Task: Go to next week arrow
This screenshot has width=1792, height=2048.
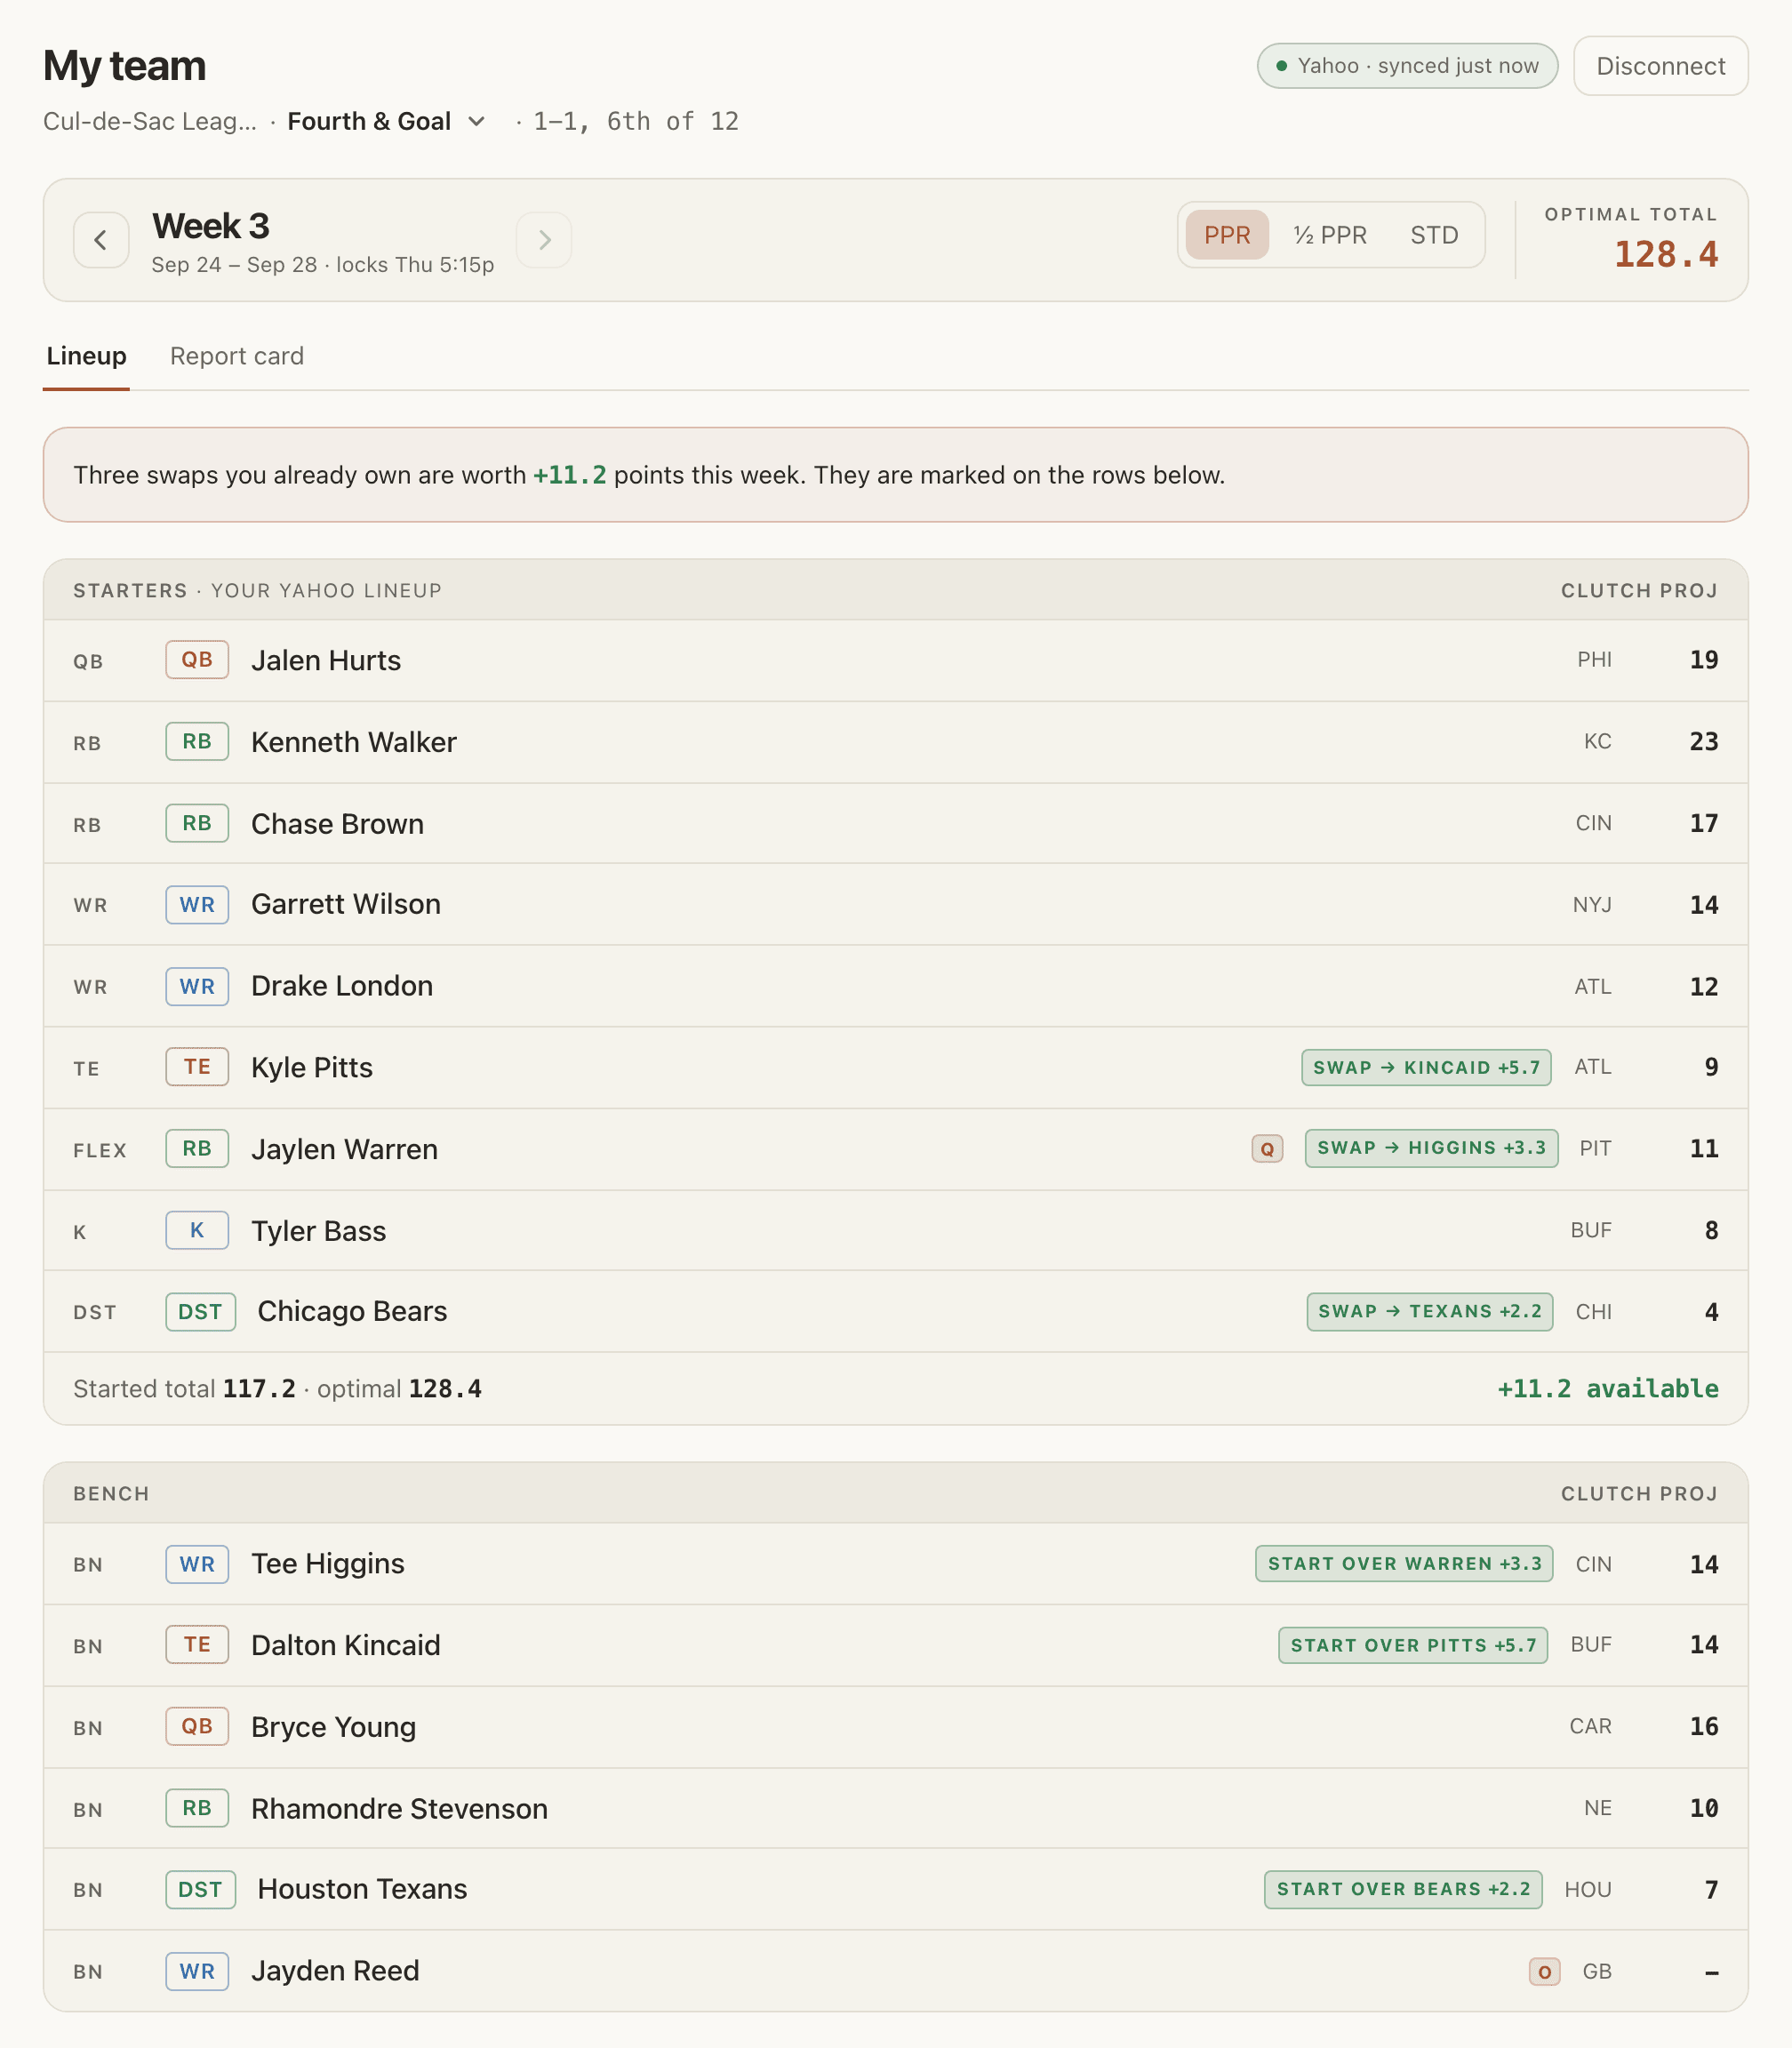Action: coord(544,240)
